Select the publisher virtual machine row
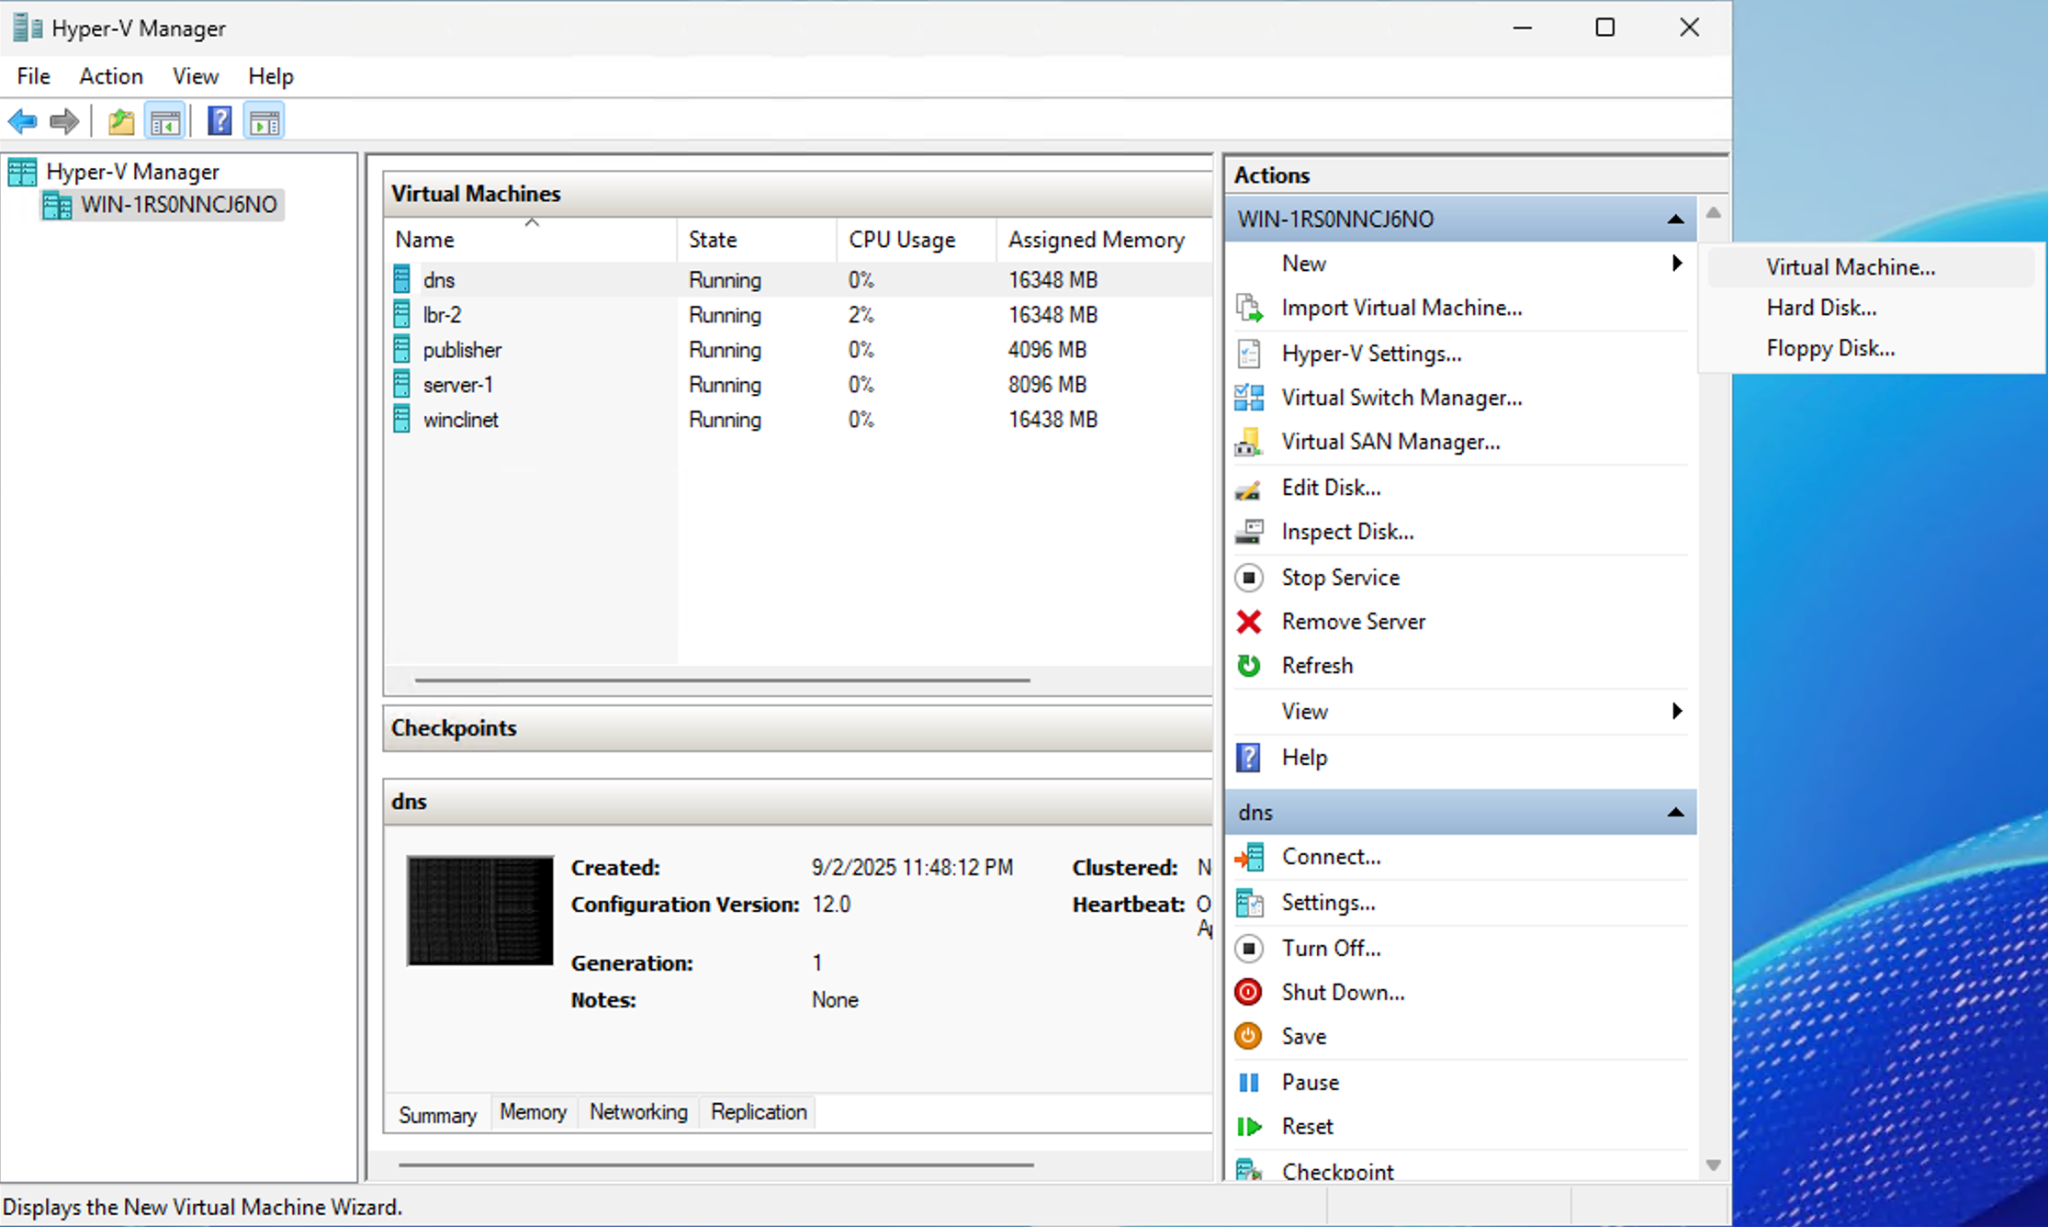The height and width of the screenshot is (1227, 2048). click(x=798, y=350)
